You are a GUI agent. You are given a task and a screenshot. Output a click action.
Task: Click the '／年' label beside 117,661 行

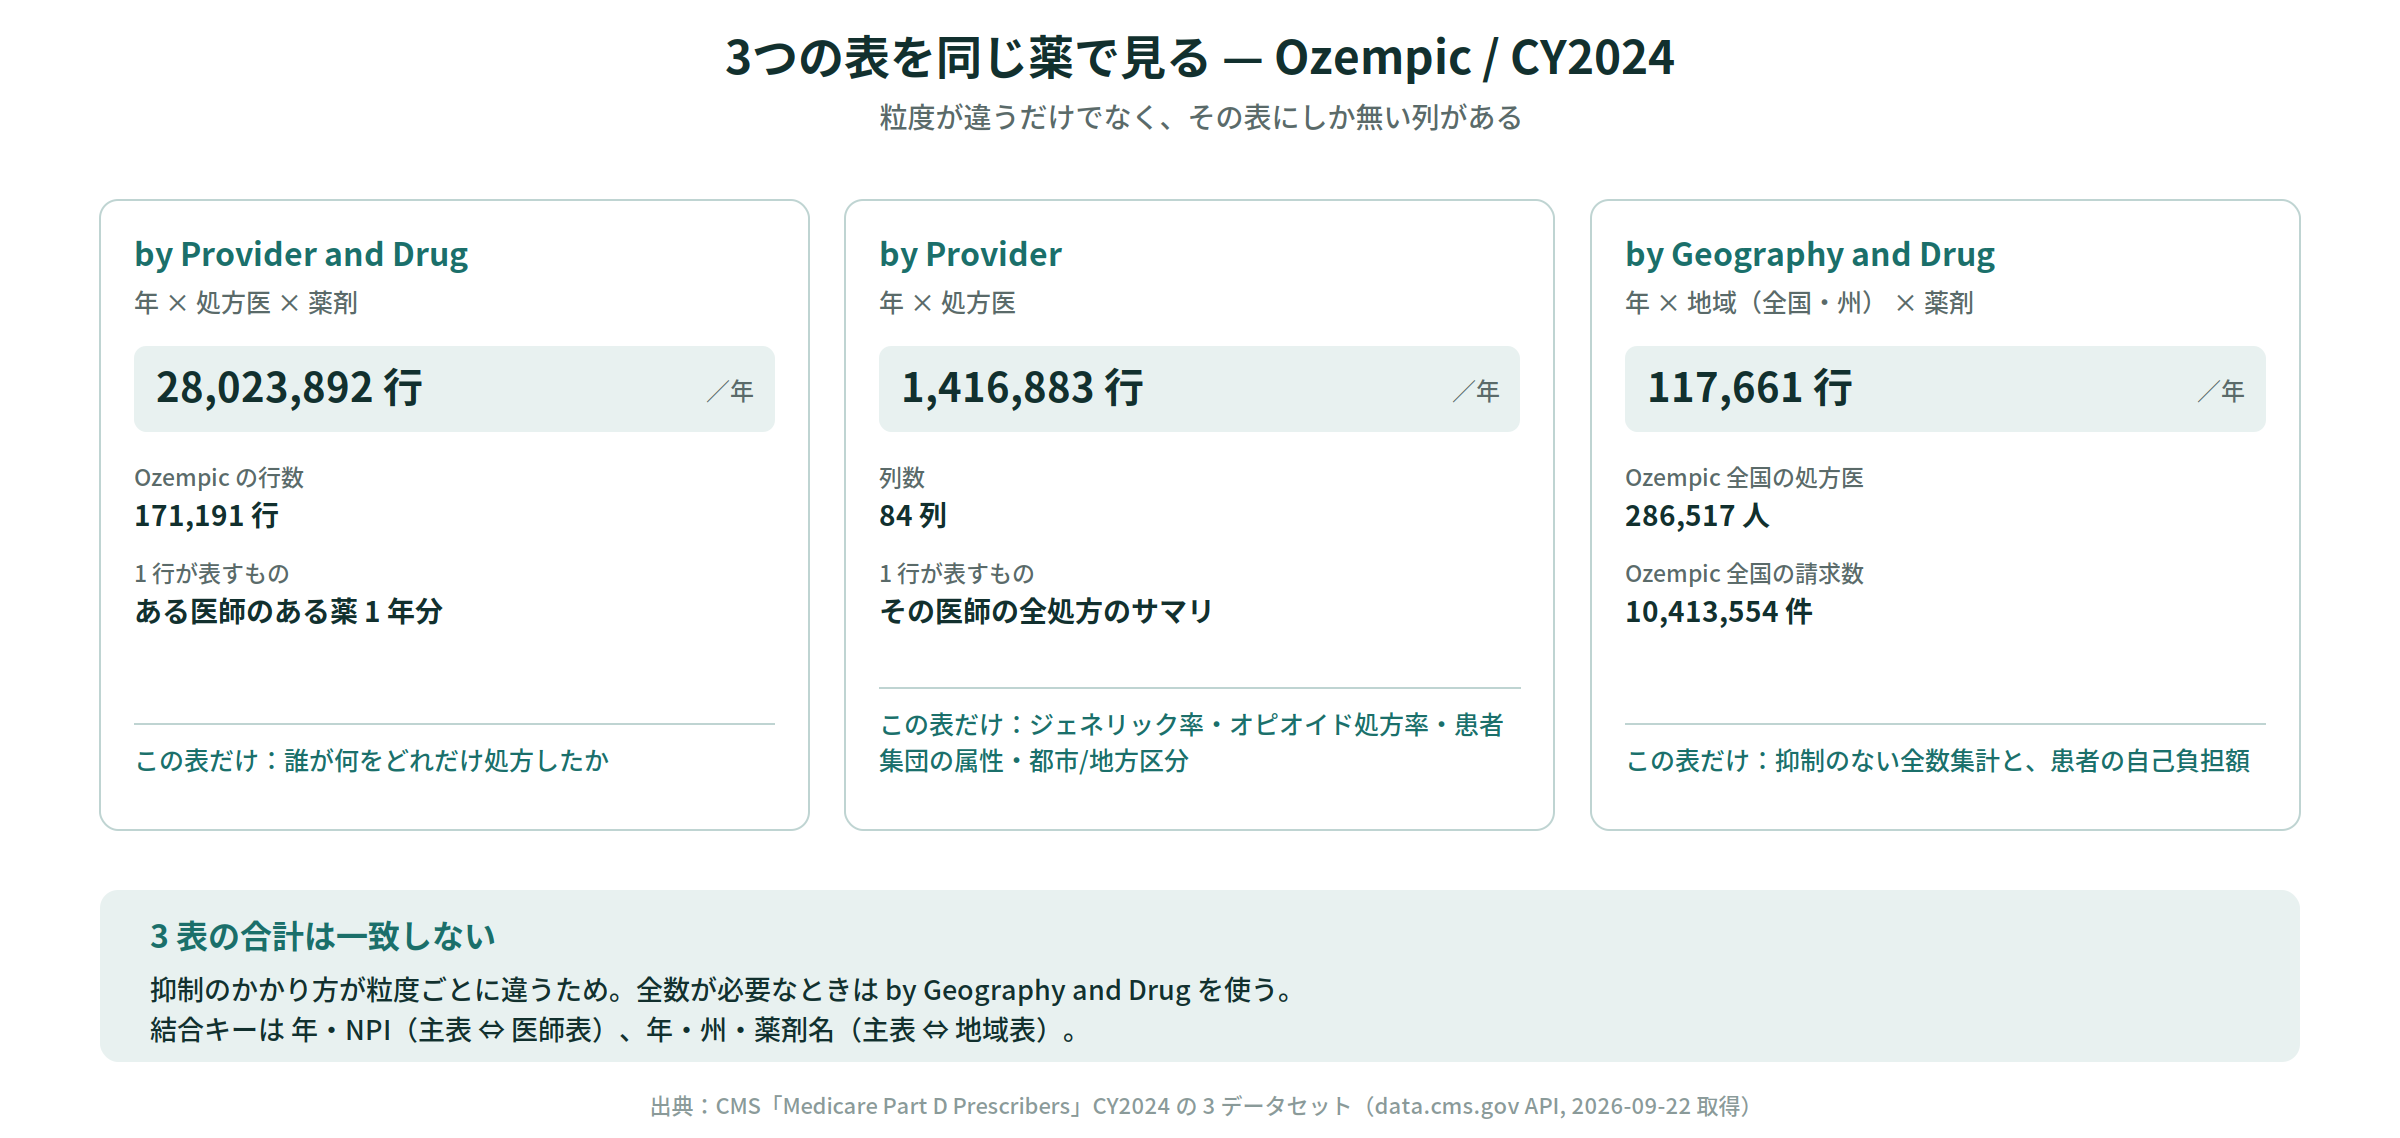2221,391
